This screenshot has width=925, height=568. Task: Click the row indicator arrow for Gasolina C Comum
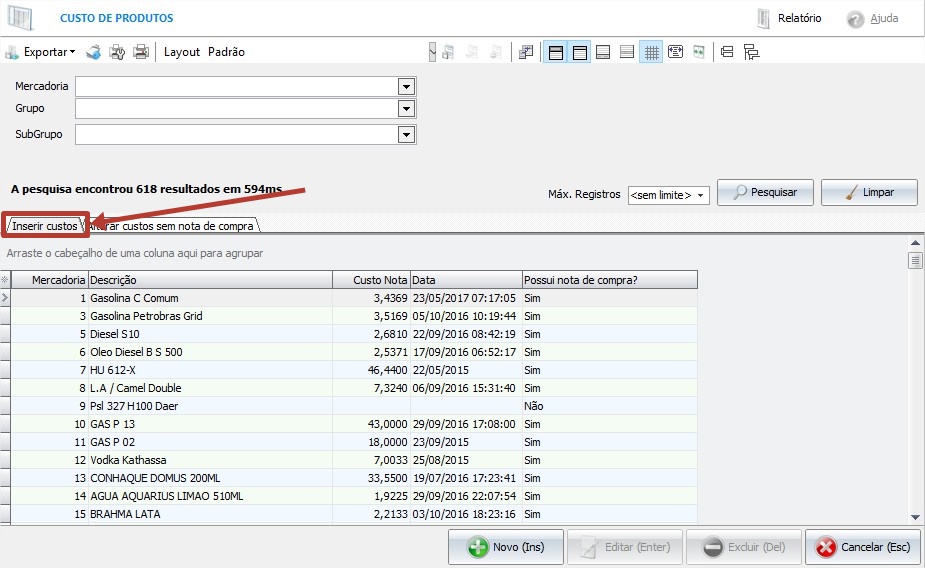[5, 298]
